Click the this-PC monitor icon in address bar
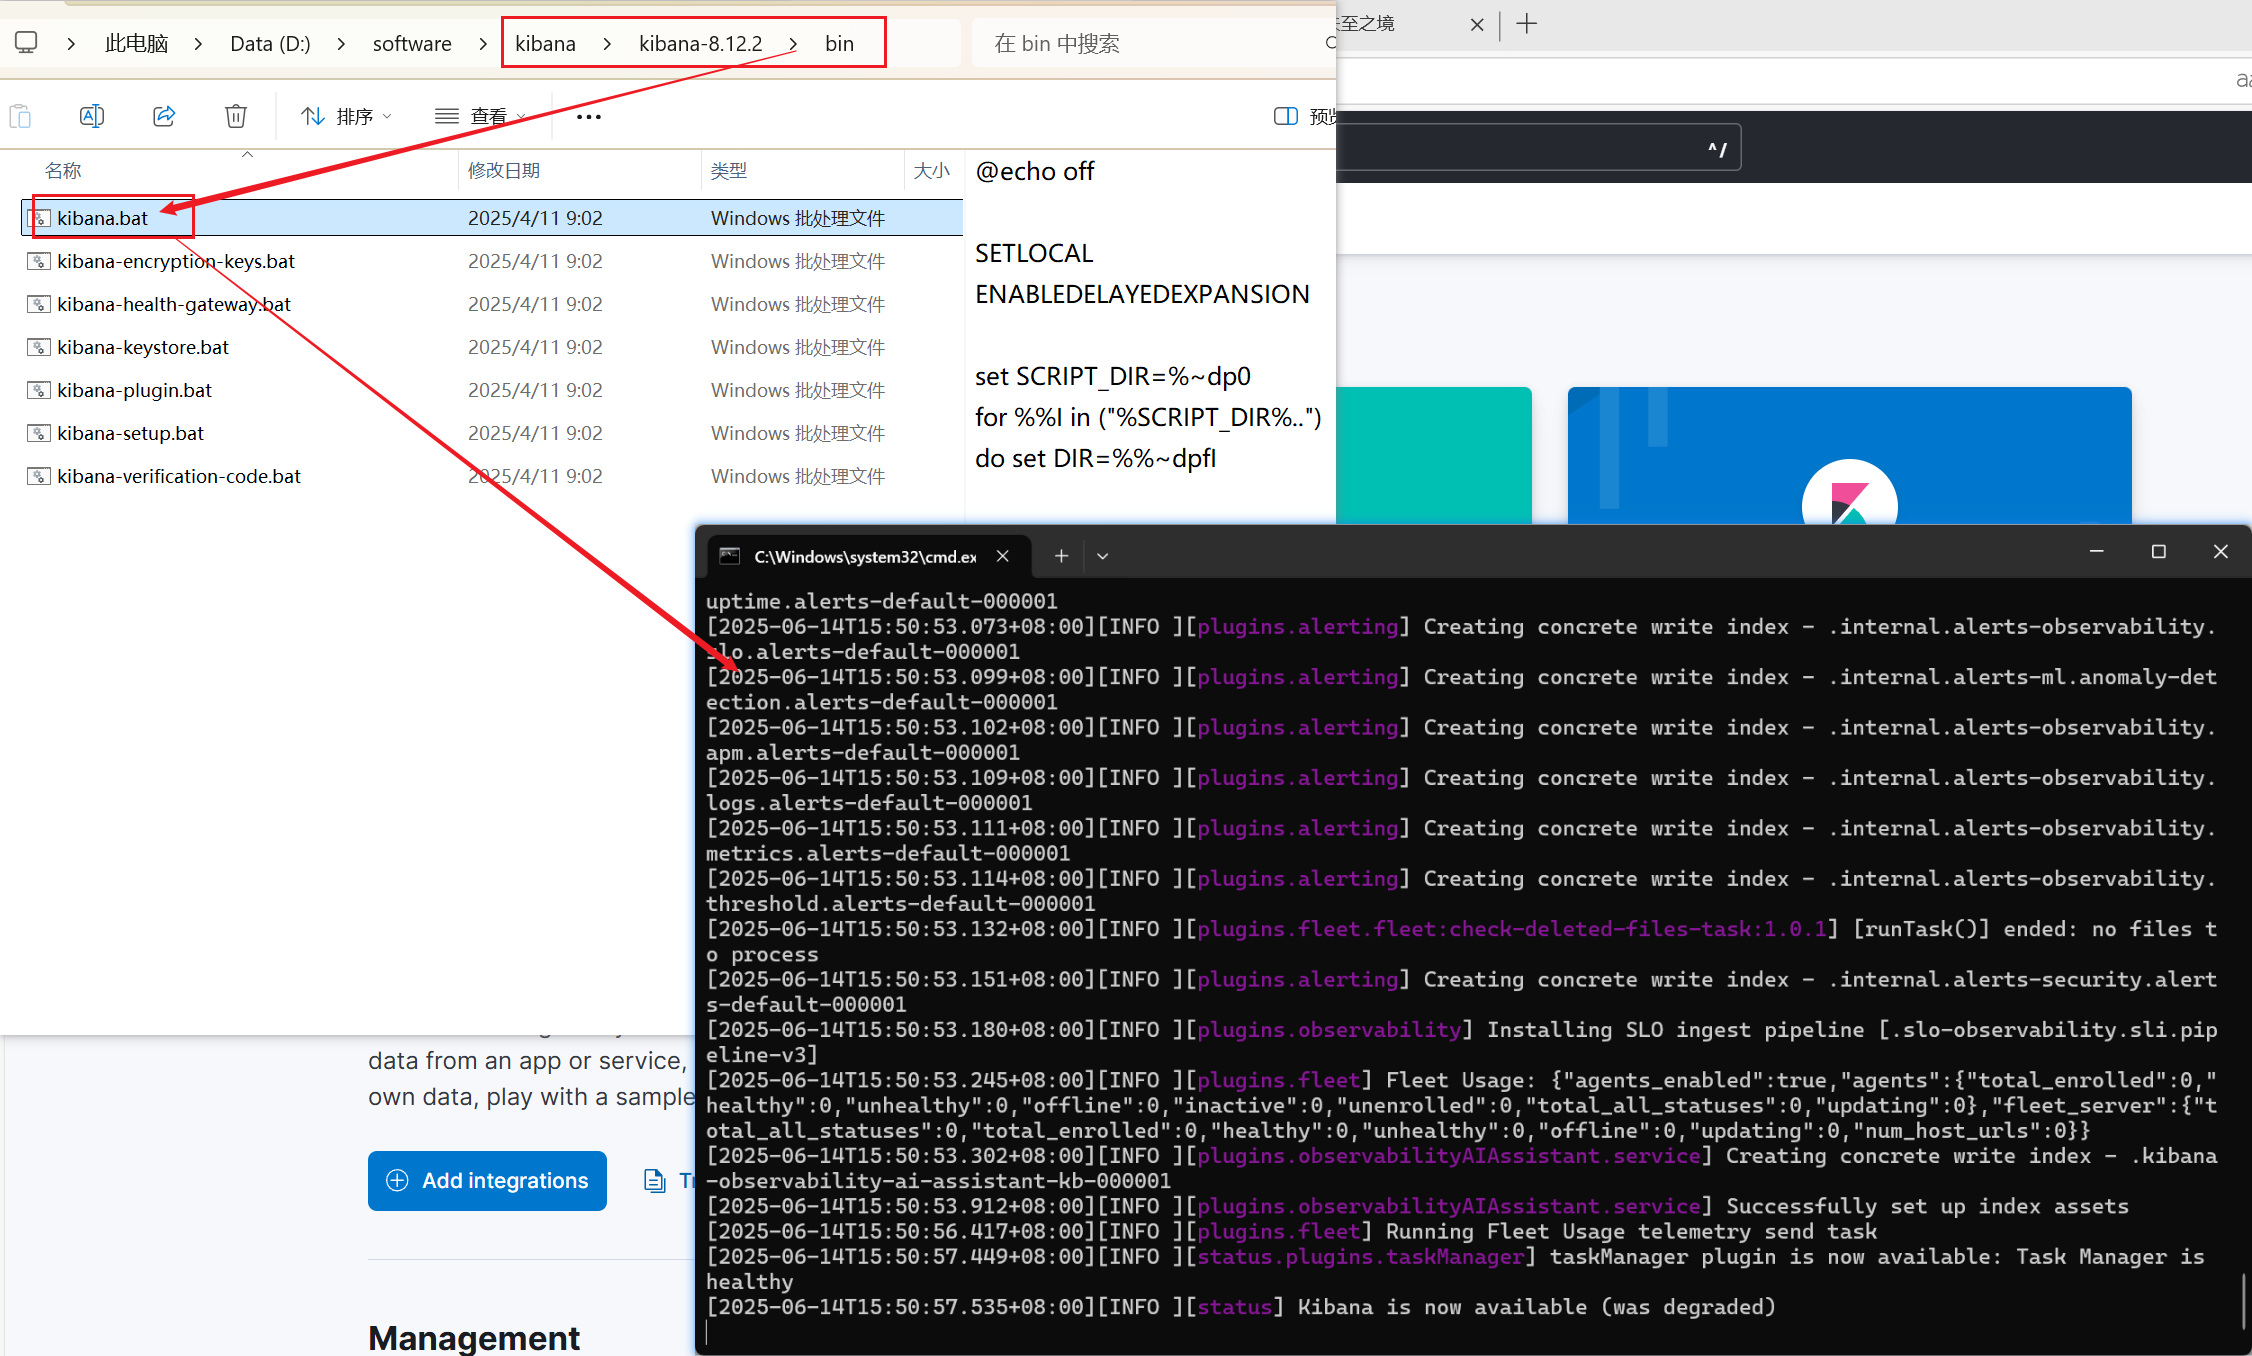 (x=26, y=43)
